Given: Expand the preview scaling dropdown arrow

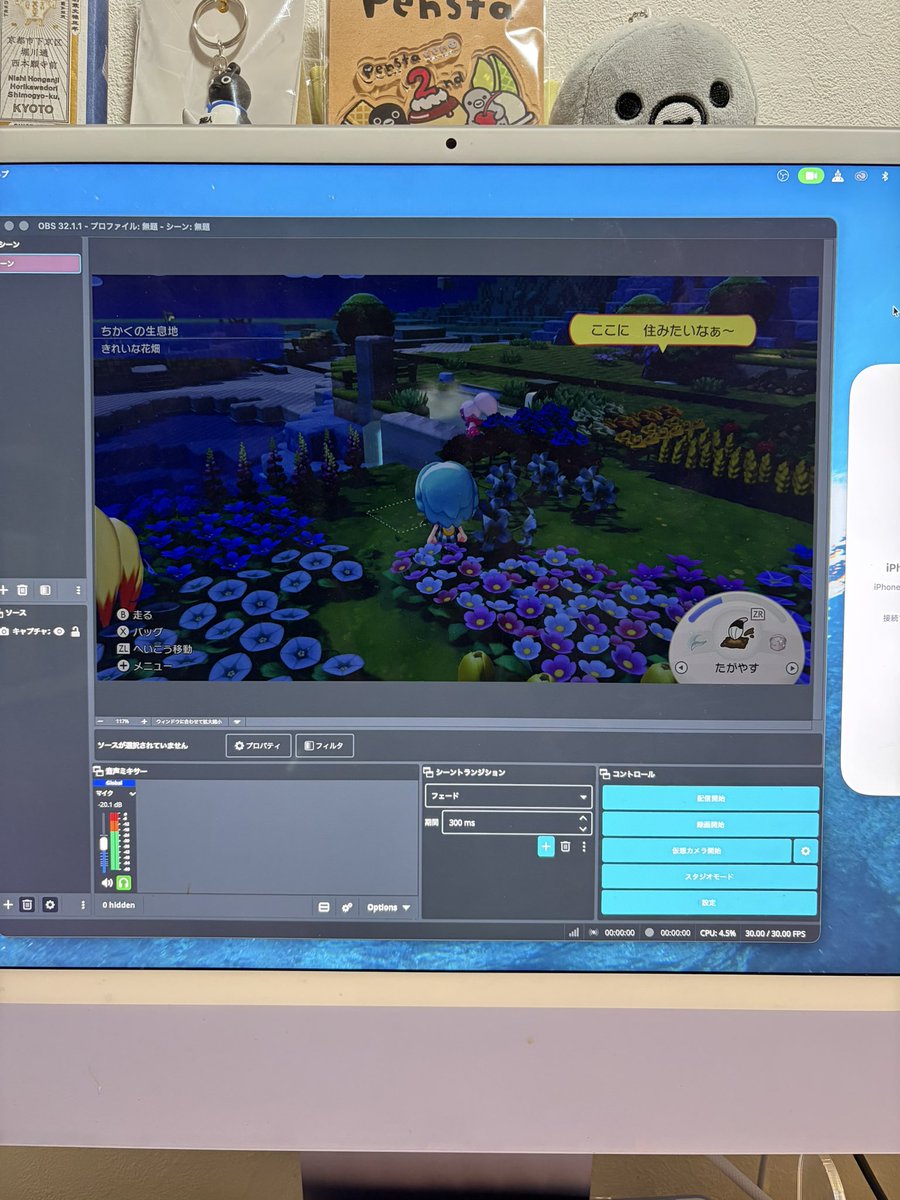Looking at the screenshot, I should [237, 721].
